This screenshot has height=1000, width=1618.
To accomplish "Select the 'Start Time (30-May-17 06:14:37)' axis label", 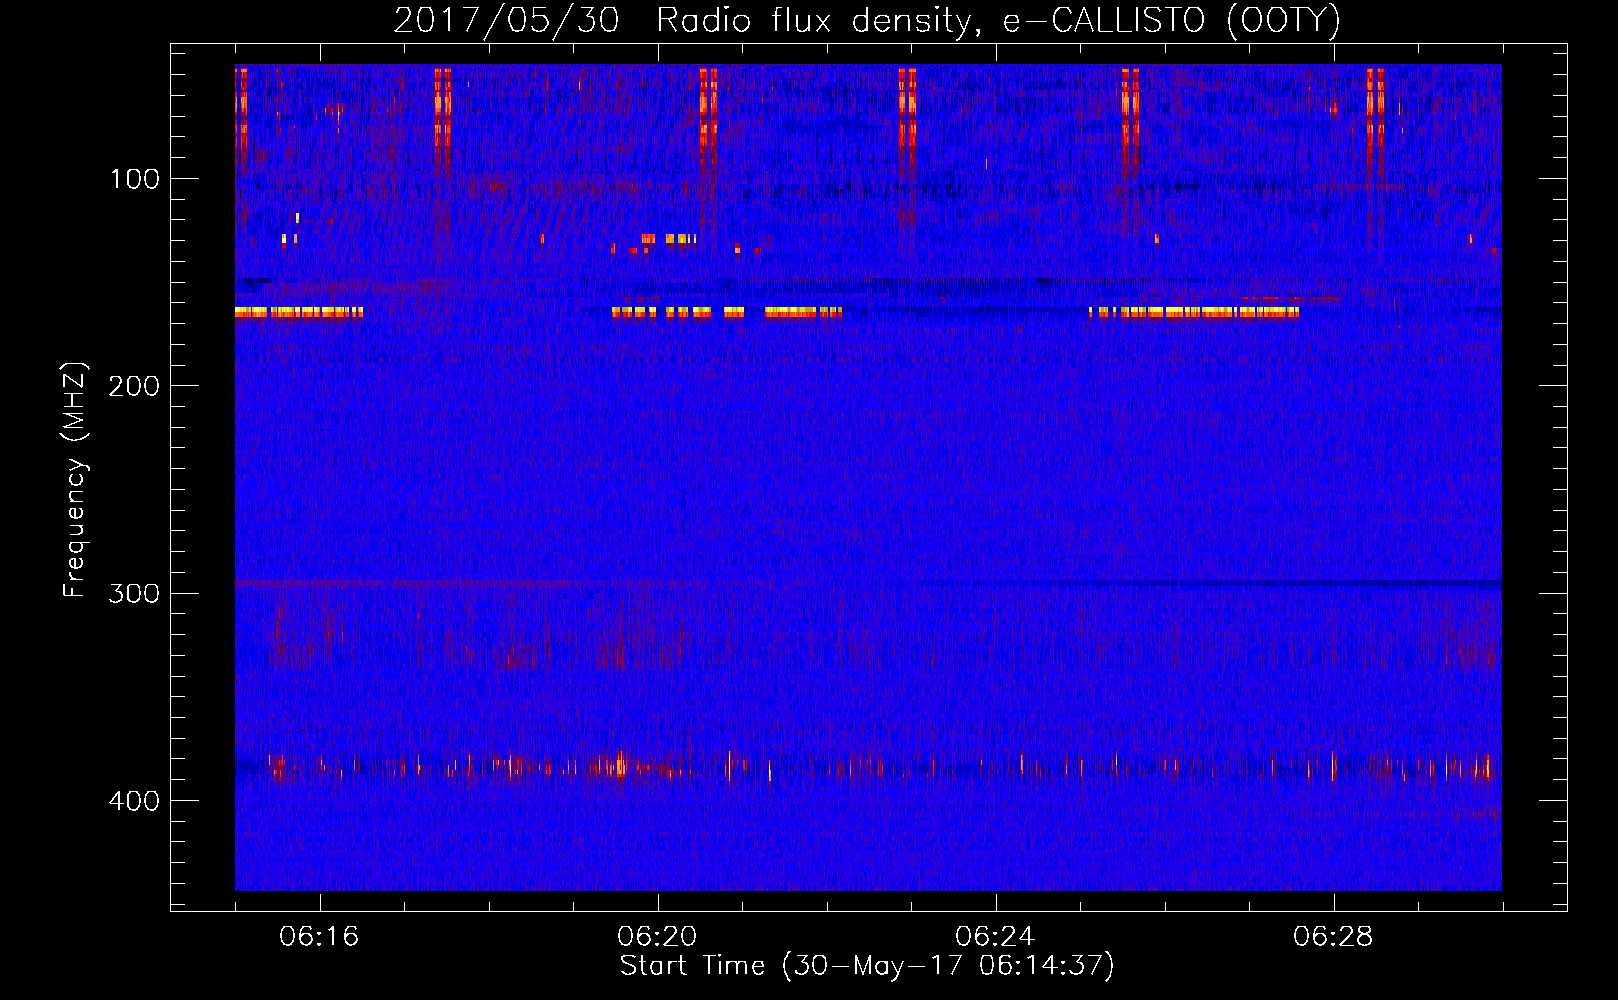I will click(867, 966).
